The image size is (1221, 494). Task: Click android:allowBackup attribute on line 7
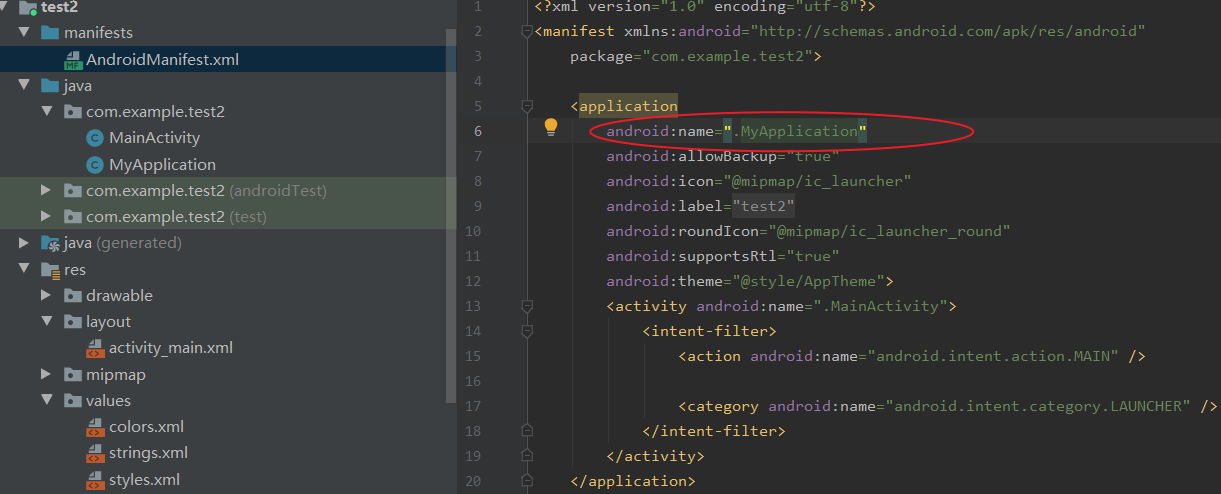pyautogui.click(x=692, y=156)
